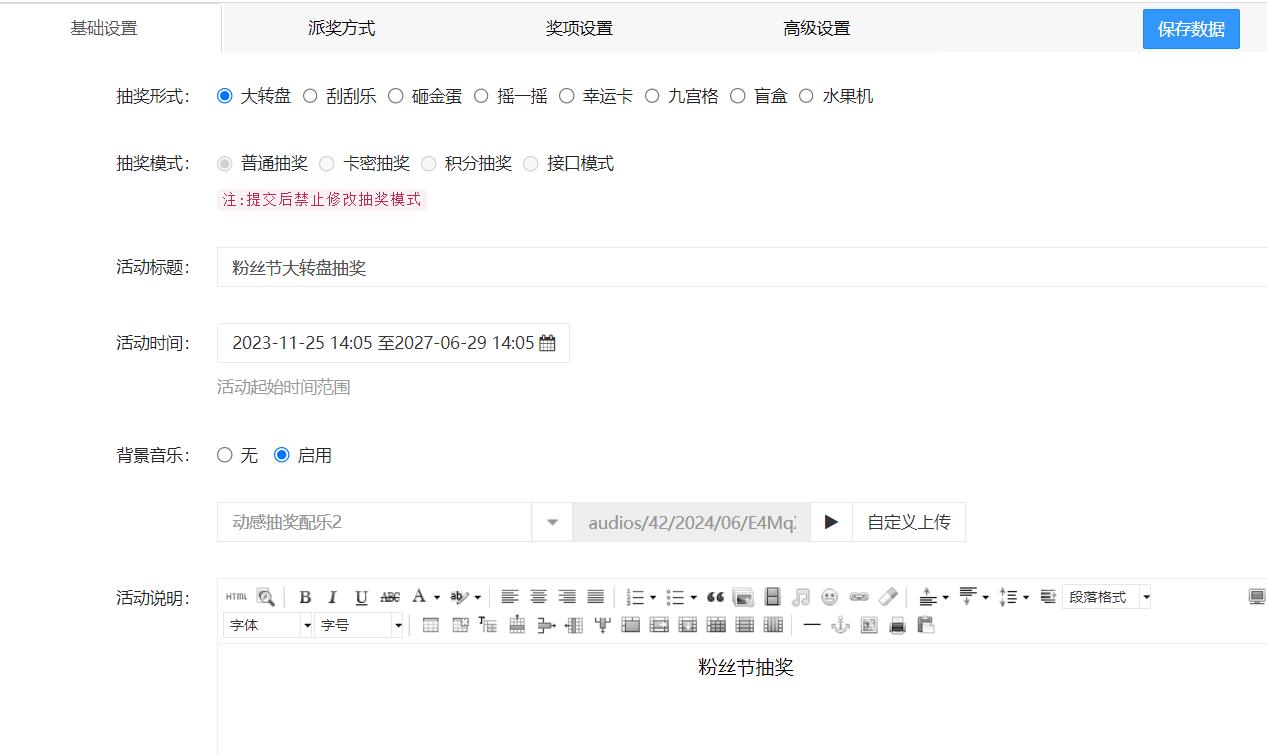Align text left in editor
Image resolution: width=1267 pixels, height=755 pixels.
click(x=510, y=597)
